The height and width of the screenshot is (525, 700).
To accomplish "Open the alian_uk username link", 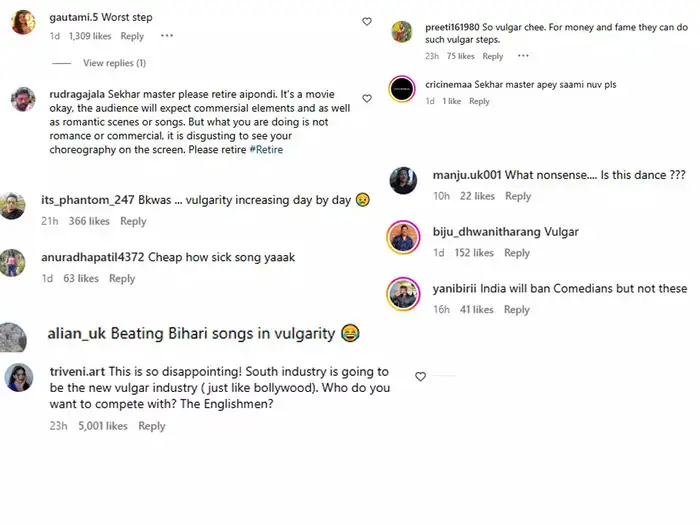I will [77, 333].
